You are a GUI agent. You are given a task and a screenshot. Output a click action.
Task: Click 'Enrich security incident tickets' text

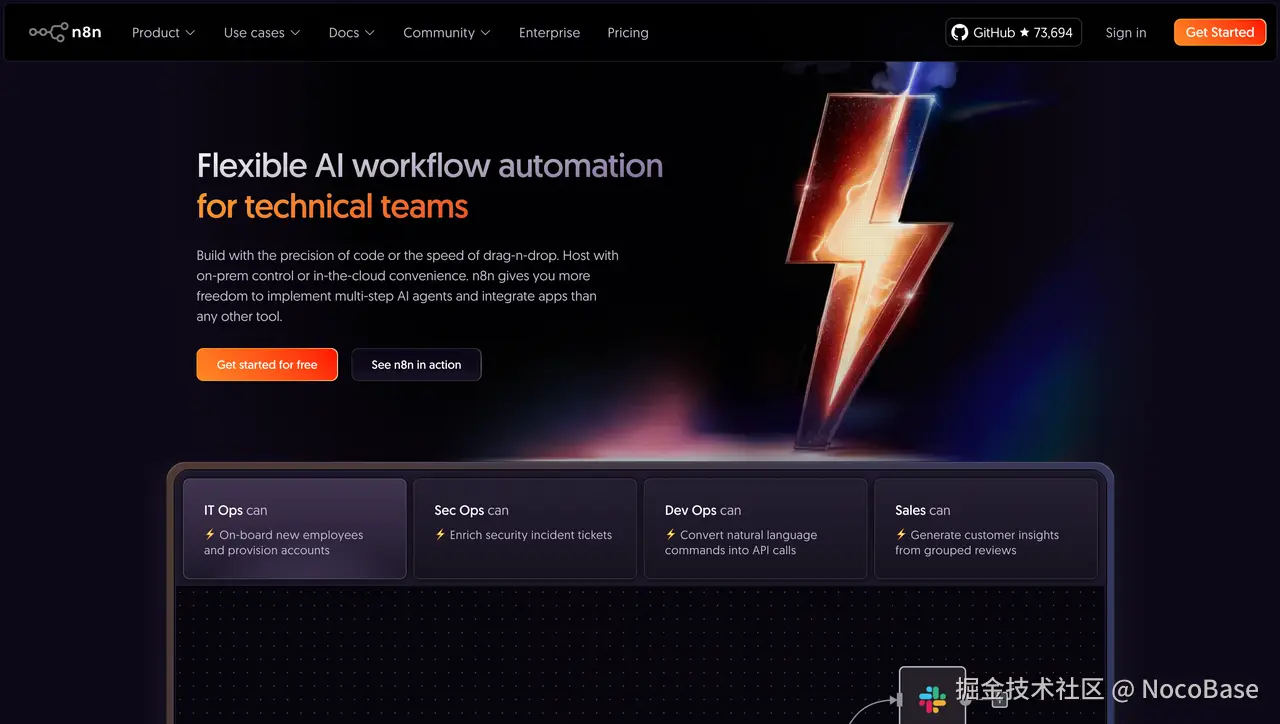(x=531, y=535)
